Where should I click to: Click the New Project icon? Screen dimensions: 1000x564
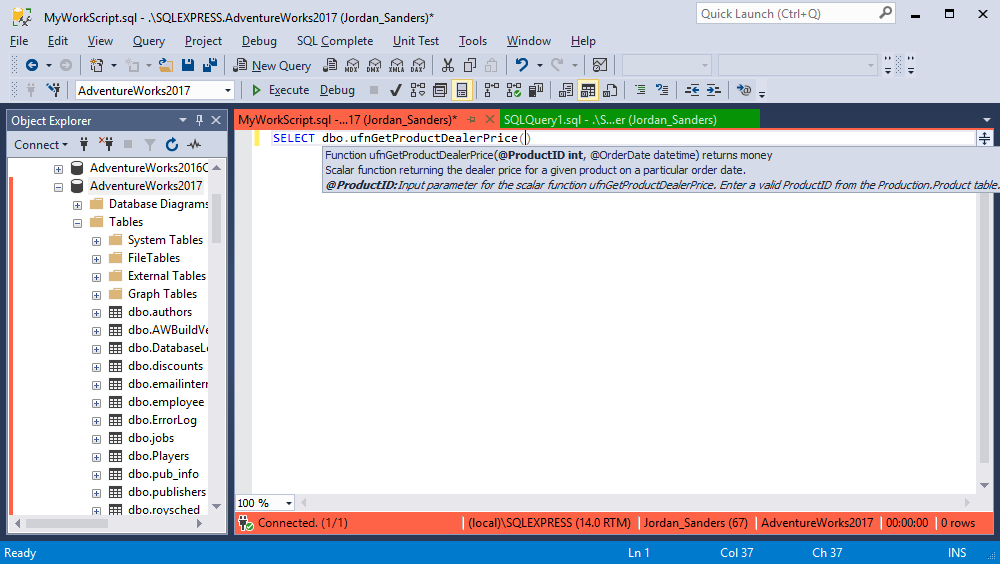96,65
